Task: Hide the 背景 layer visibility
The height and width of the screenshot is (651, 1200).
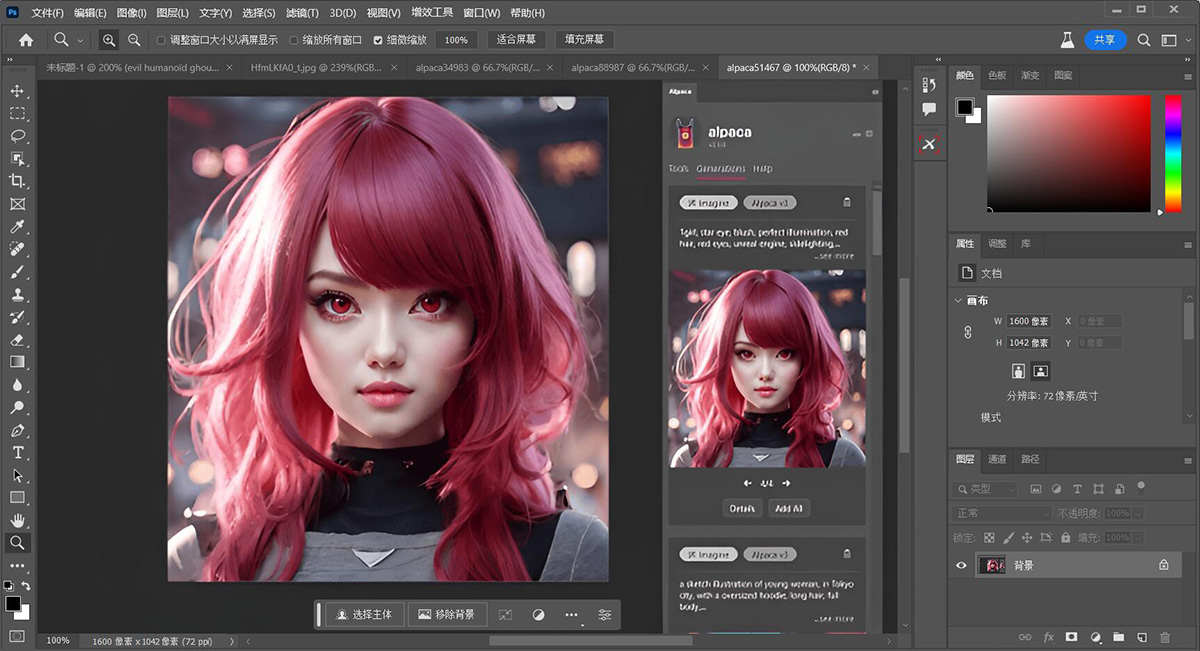Action: tap(960, 565)
